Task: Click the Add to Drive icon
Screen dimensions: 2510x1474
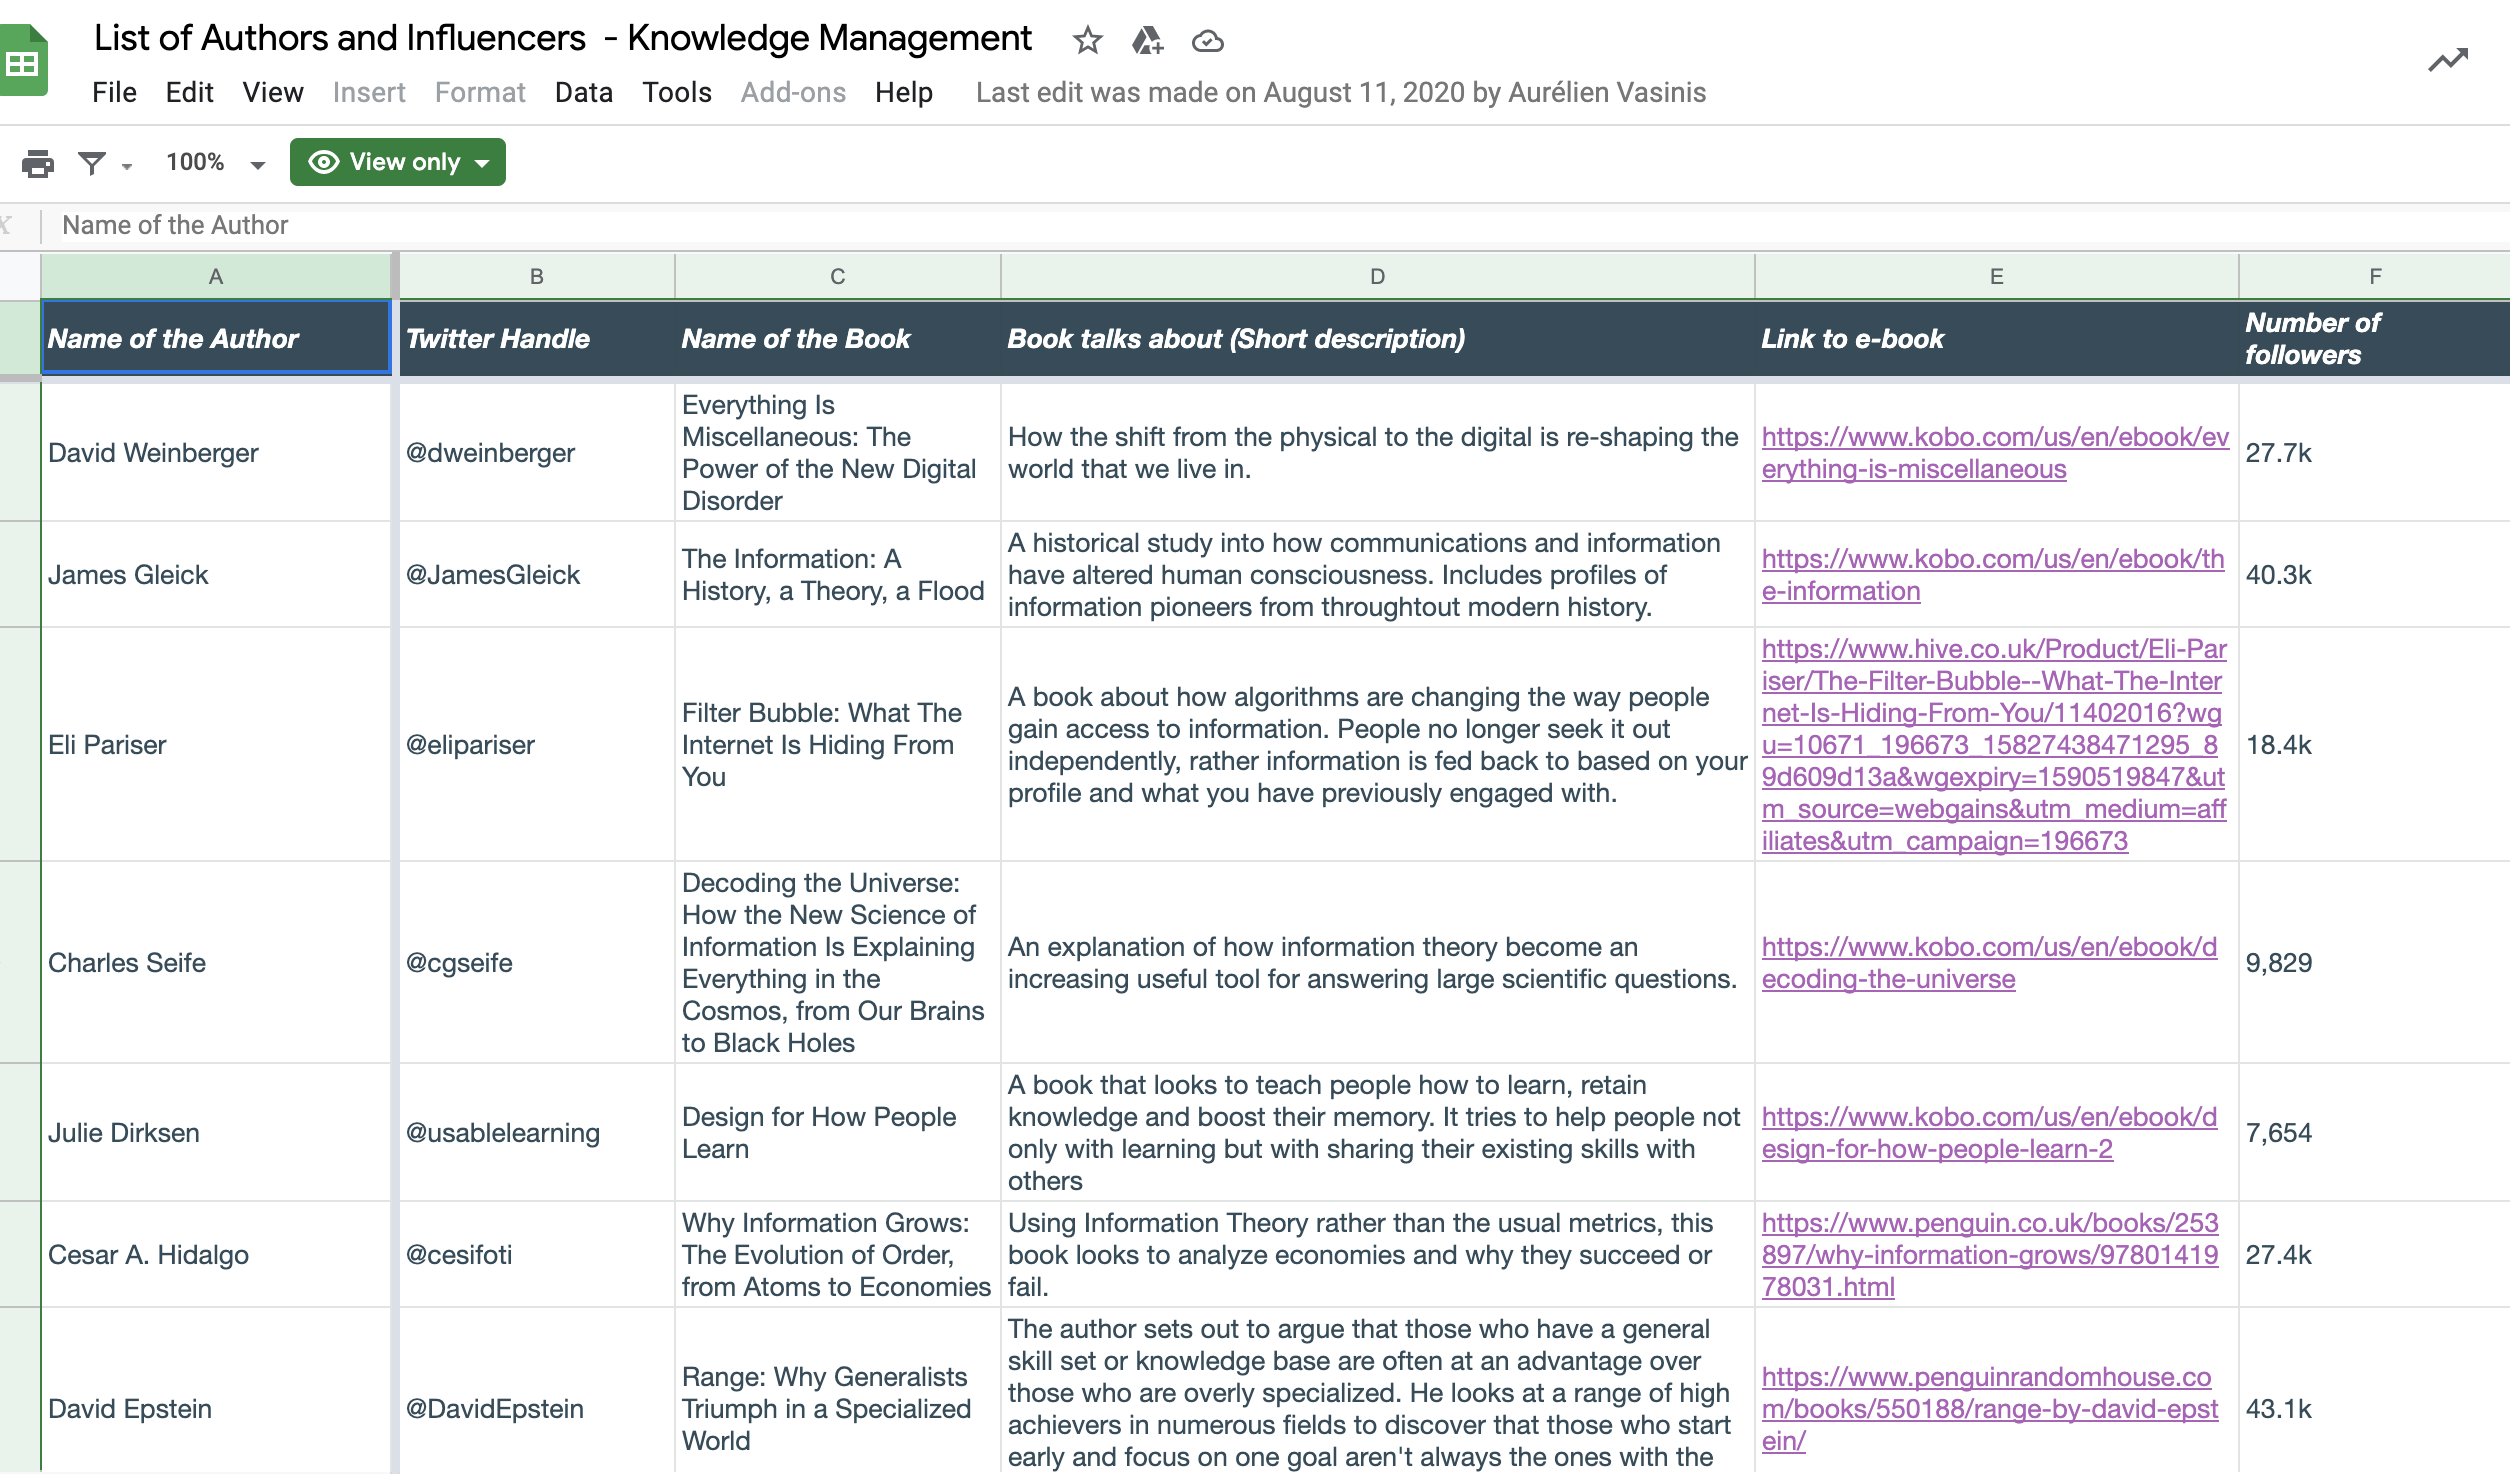Action: click(x=1147, y=41)
